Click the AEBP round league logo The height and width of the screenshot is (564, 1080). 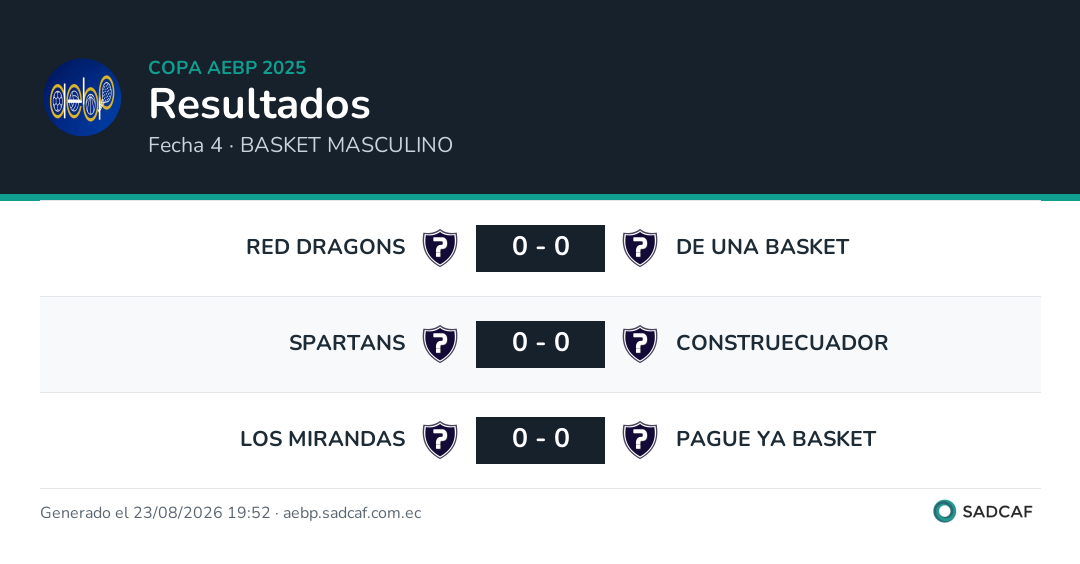(x=83, y=97)
